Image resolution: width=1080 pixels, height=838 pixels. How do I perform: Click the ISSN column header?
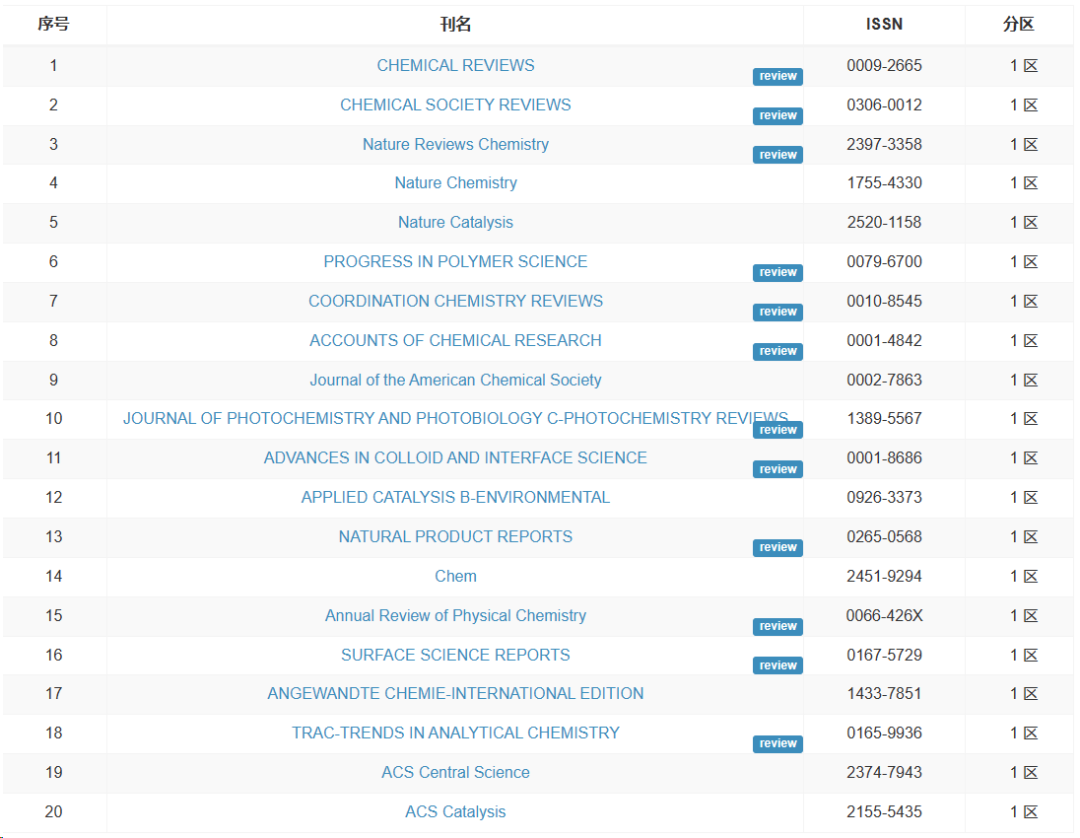[x=884, y=24]
